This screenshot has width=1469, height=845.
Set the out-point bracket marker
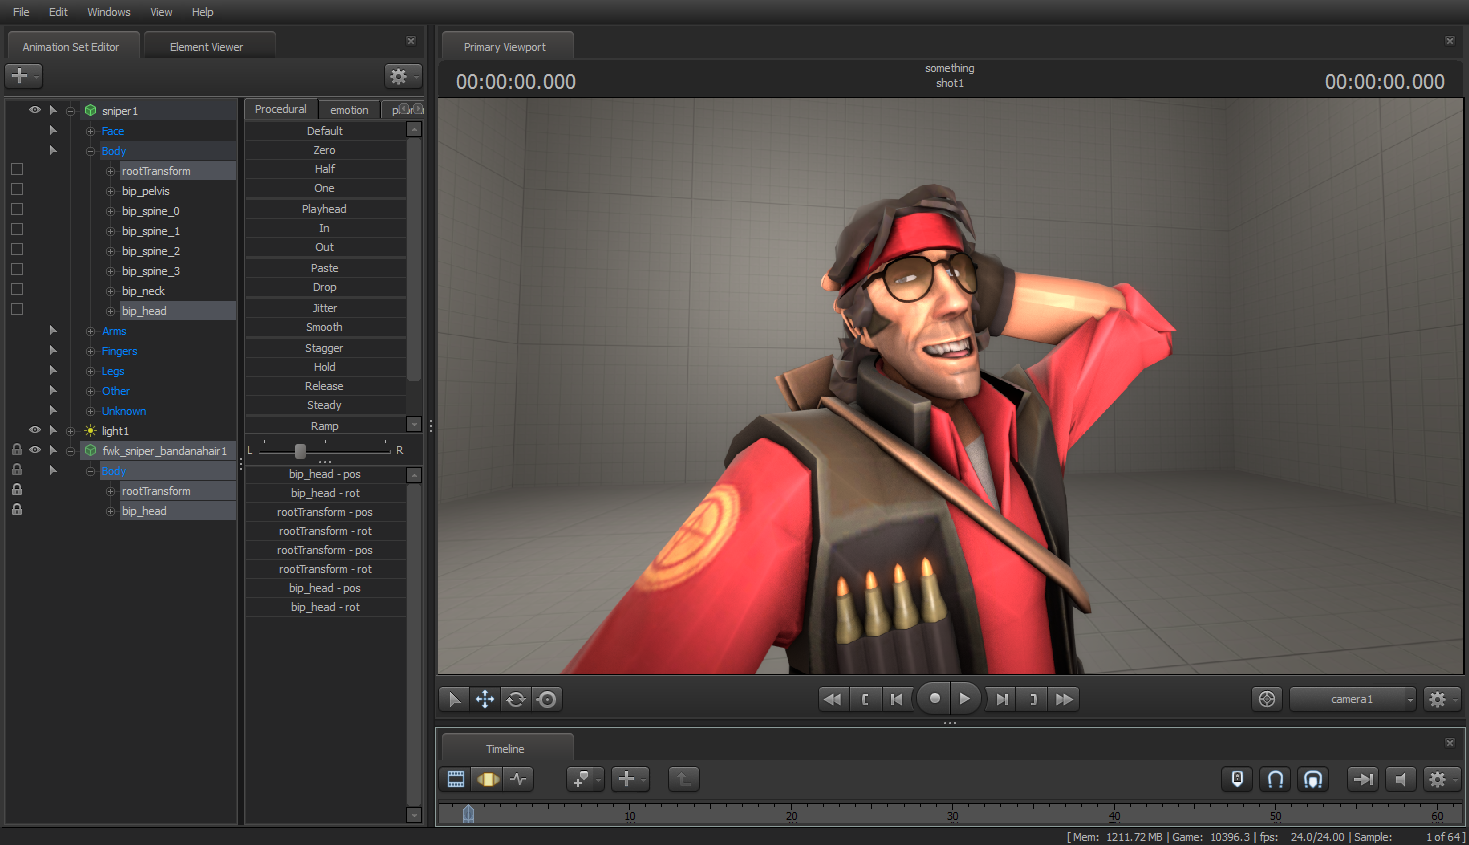click(1033, 699)
